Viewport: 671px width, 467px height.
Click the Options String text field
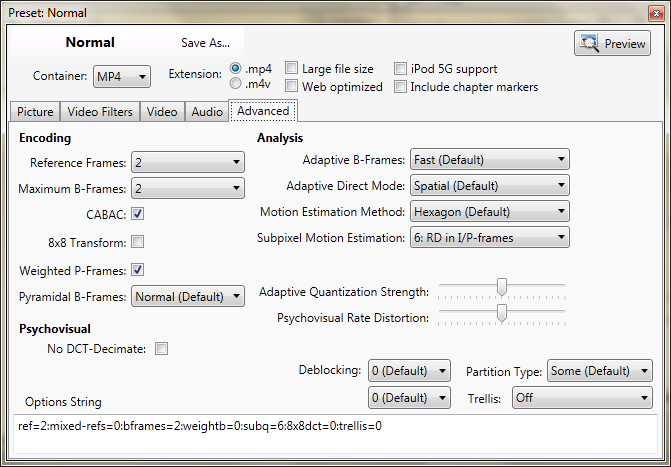(335, 432)
